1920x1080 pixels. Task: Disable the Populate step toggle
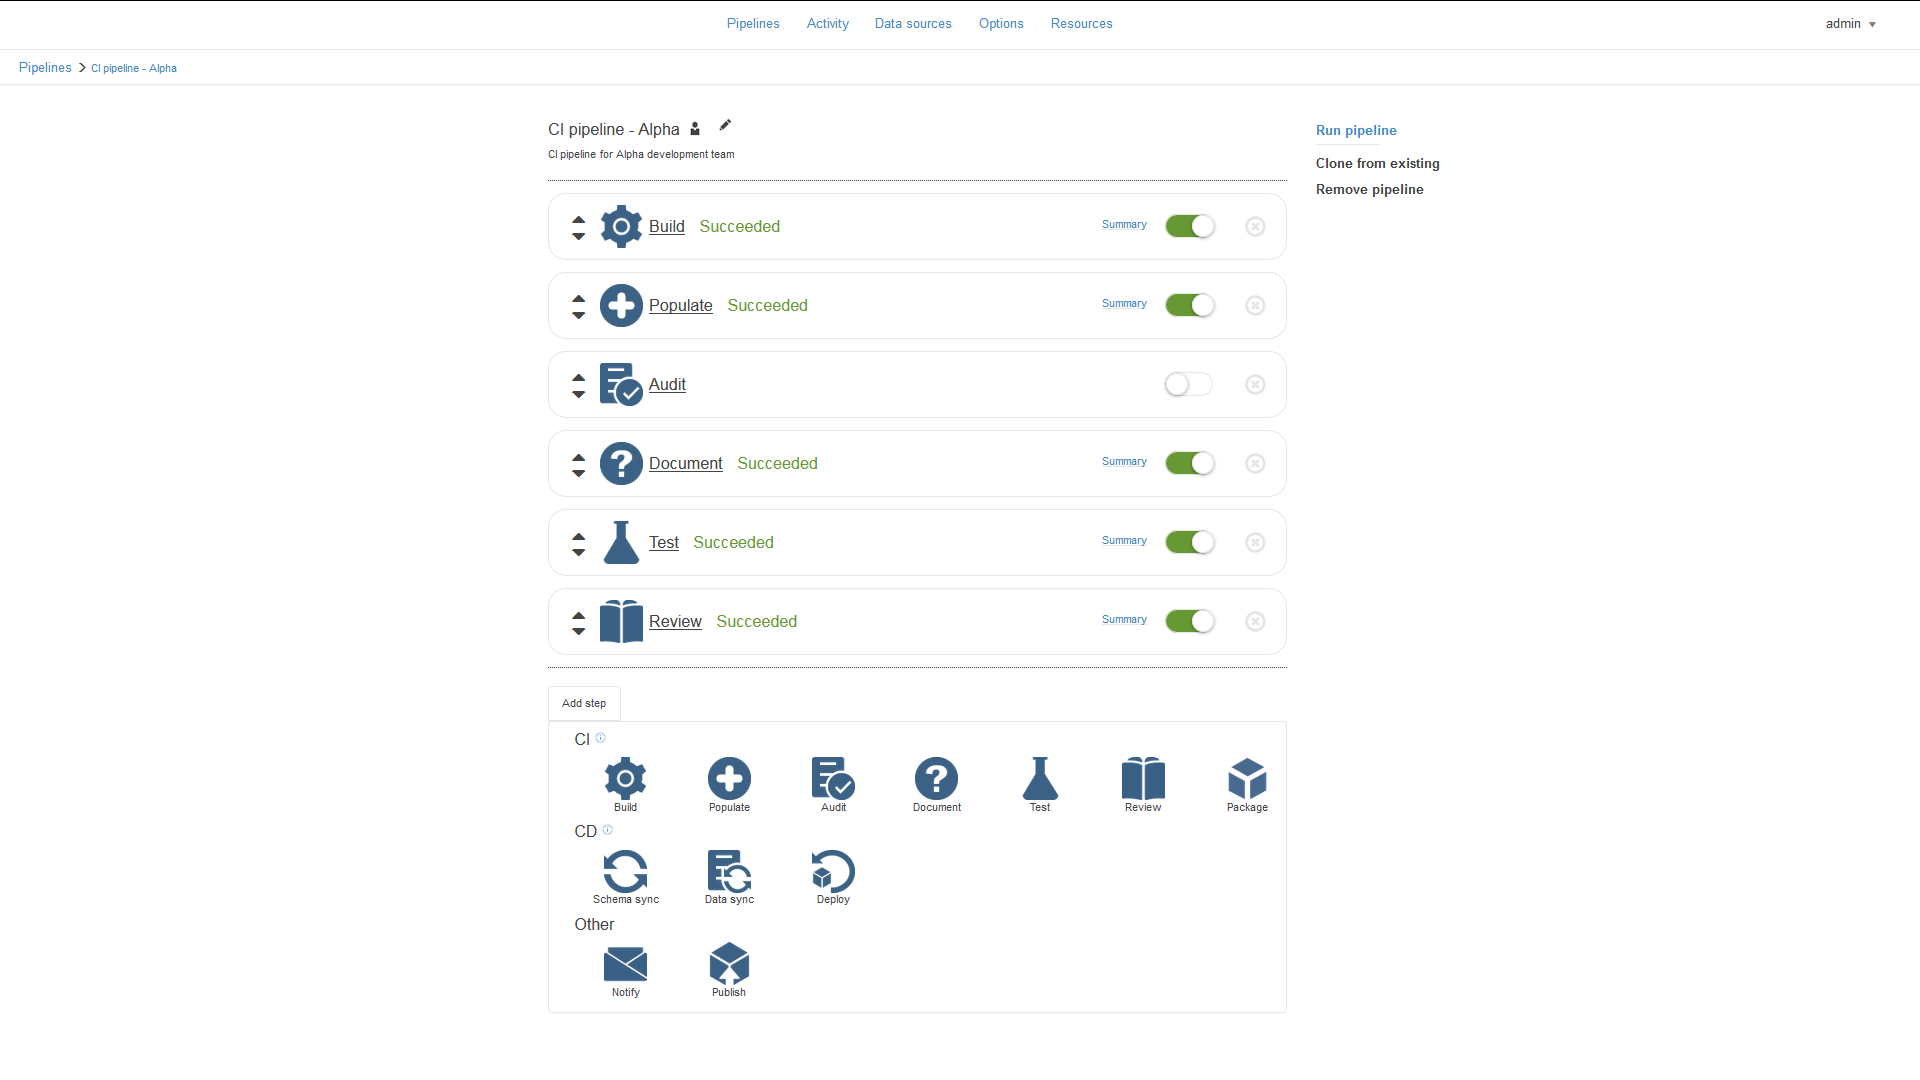click(1190, 305)
